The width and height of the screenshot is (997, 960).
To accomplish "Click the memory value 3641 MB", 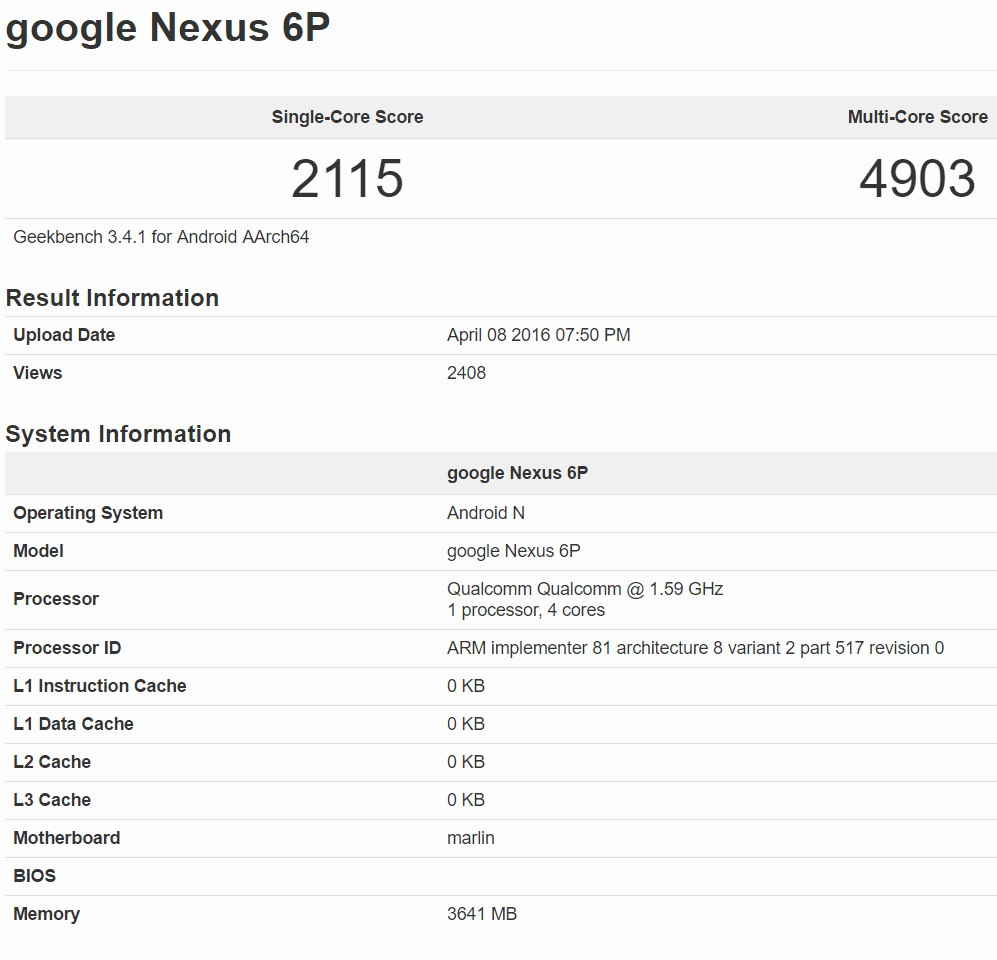I will [482, 914].
